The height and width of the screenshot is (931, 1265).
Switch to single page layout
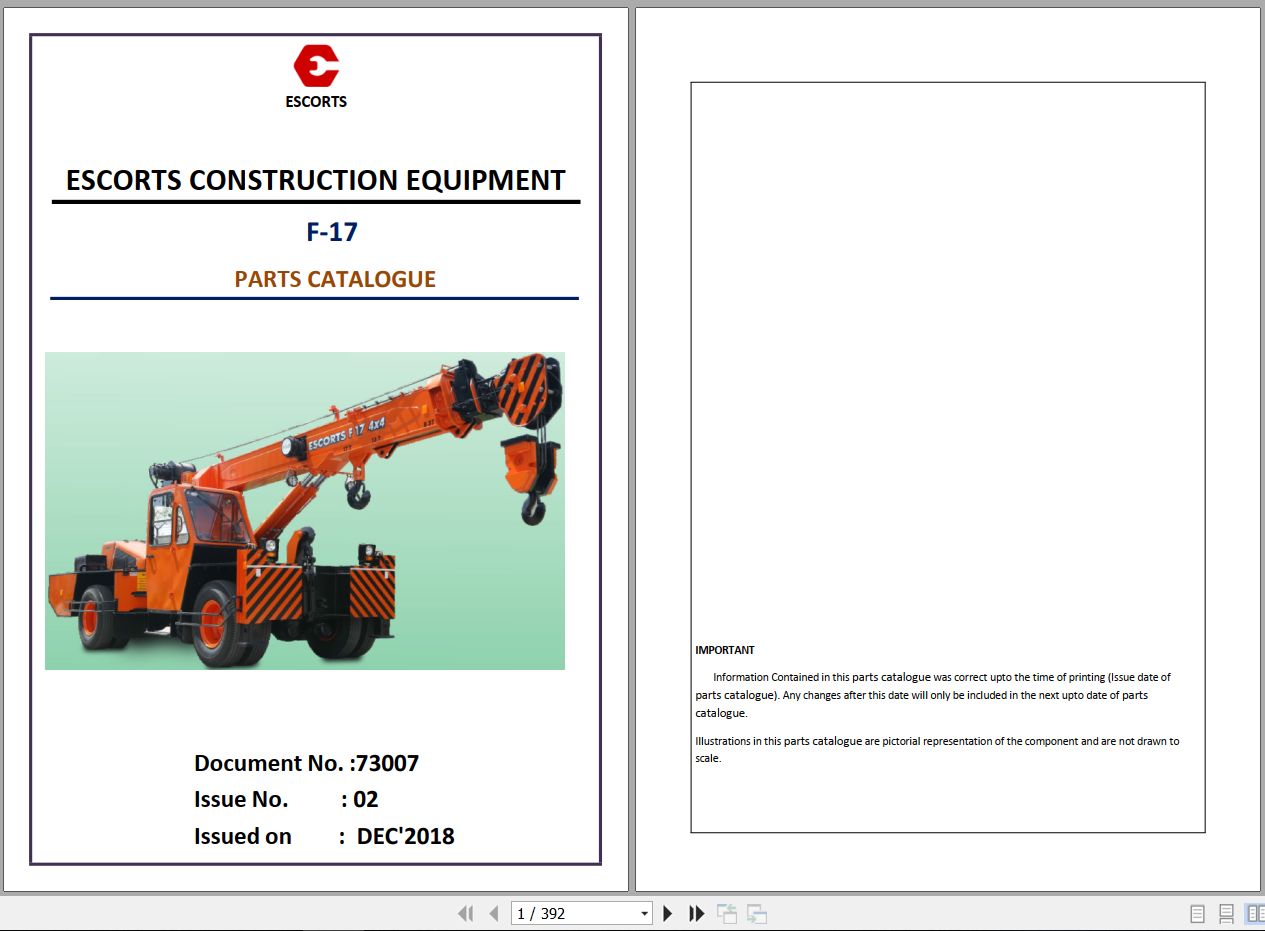(1197, 913)
